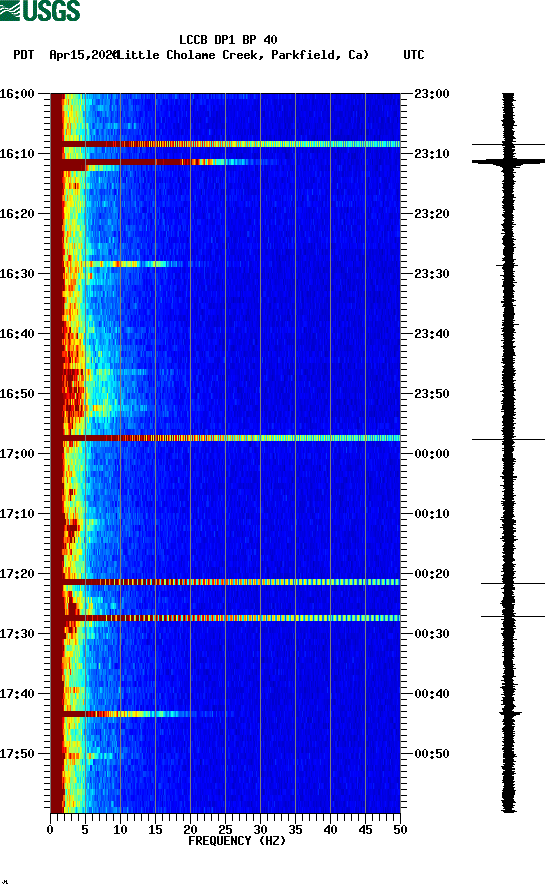Select the title text 'LCCB DP1 BP 40'
Viewport: 552px width, 893px height.
(x=228, y=40)
